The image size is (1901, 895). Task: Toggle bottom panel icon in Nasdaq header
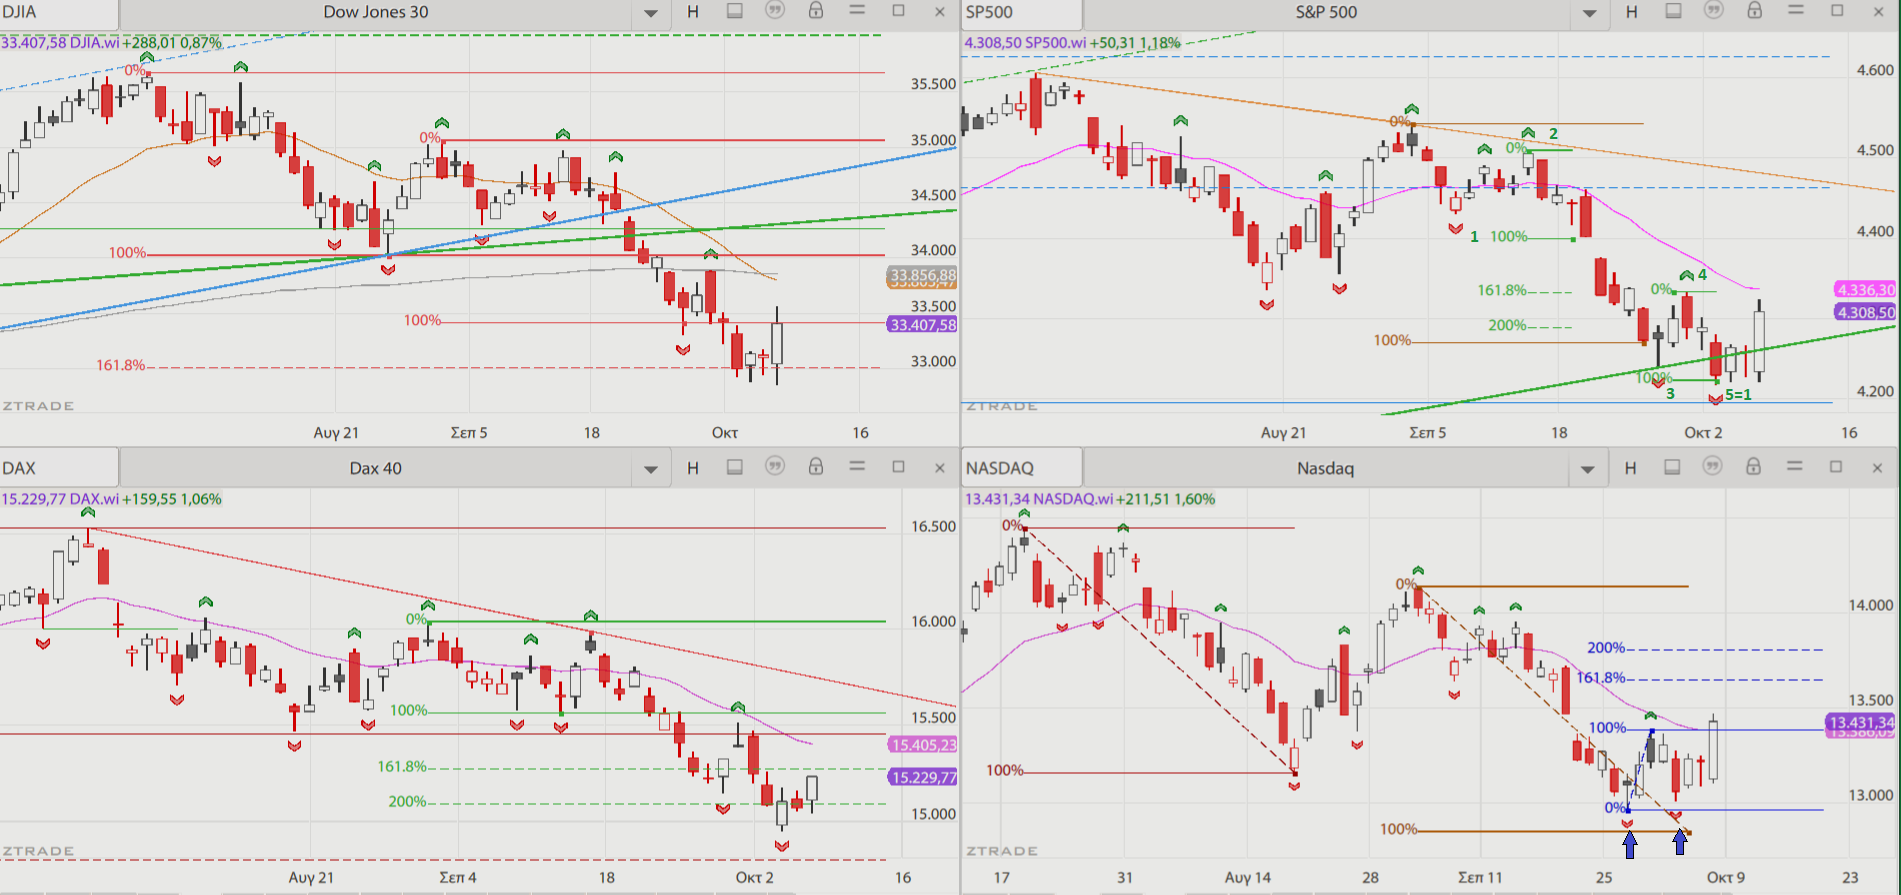point(1672,467)
